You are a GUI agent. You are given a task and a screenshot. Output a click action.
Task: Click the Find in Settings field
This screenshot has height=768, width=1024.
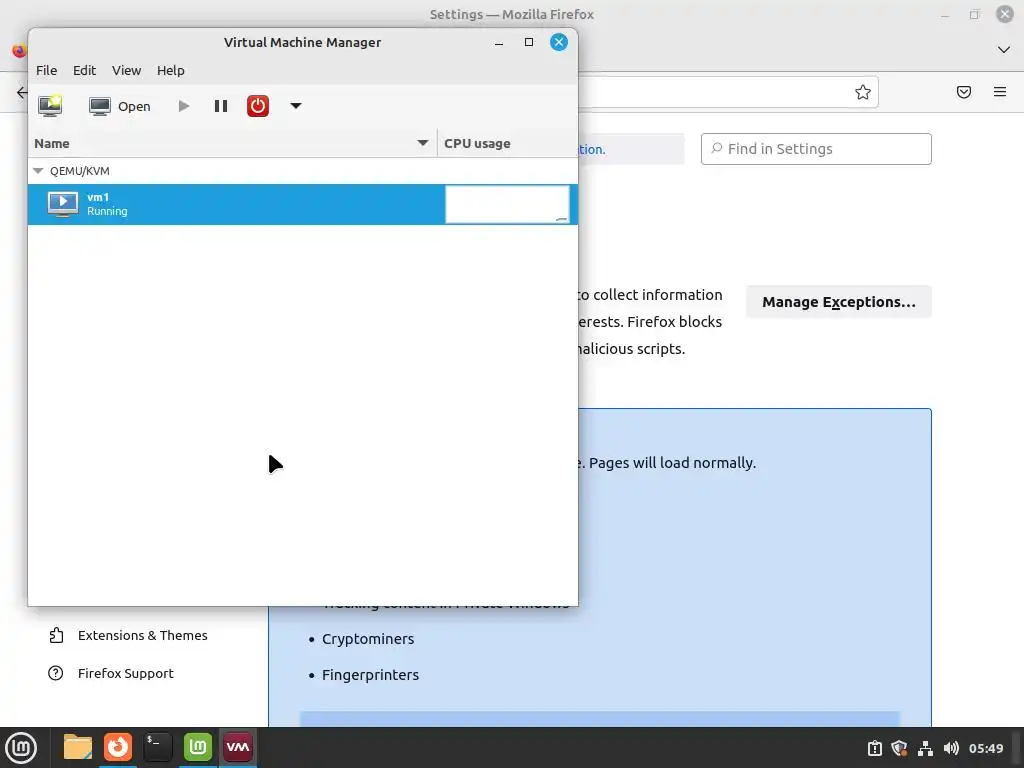(x=816, y=149)
